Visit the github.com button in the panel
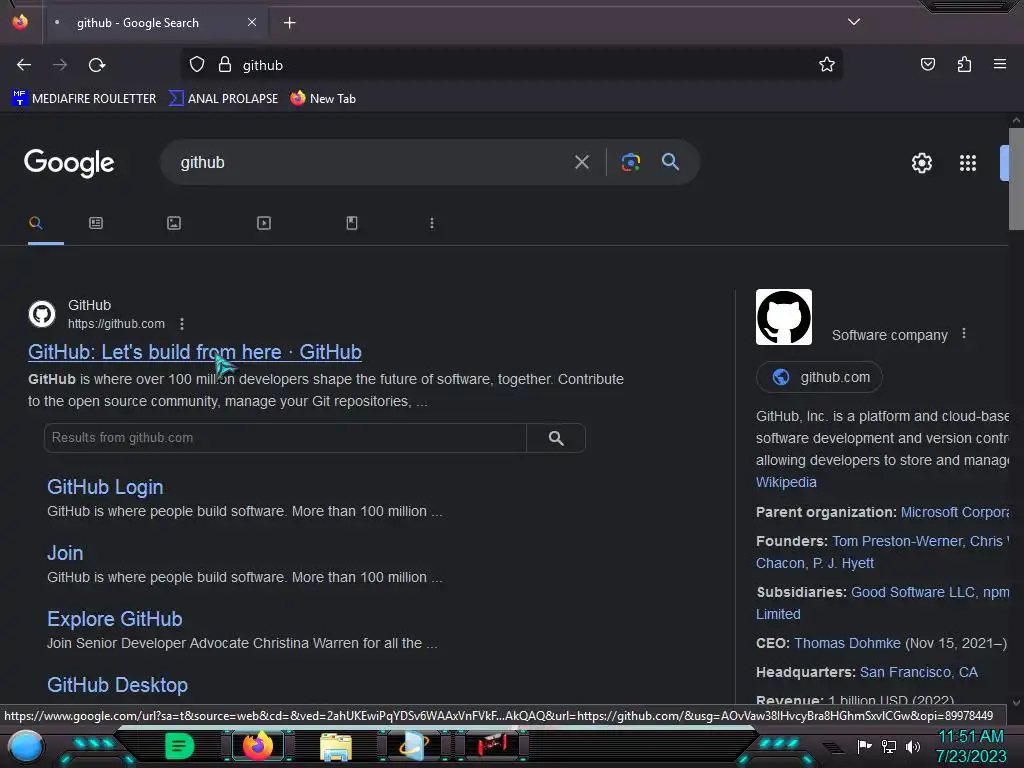Screen dimensions: 1024x768 pyautogui.click(x=819, y=377)
